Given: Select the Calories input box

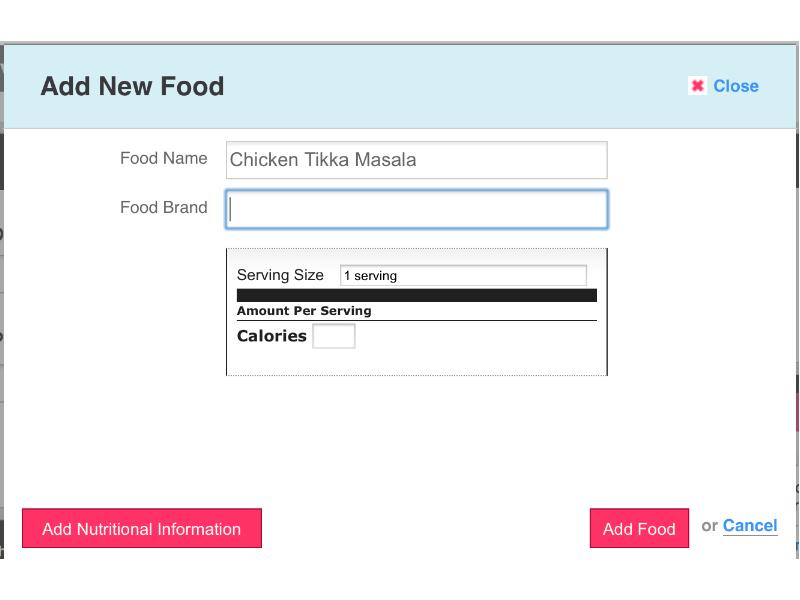Looking at the screenshot, I should (x=334, y=336).
